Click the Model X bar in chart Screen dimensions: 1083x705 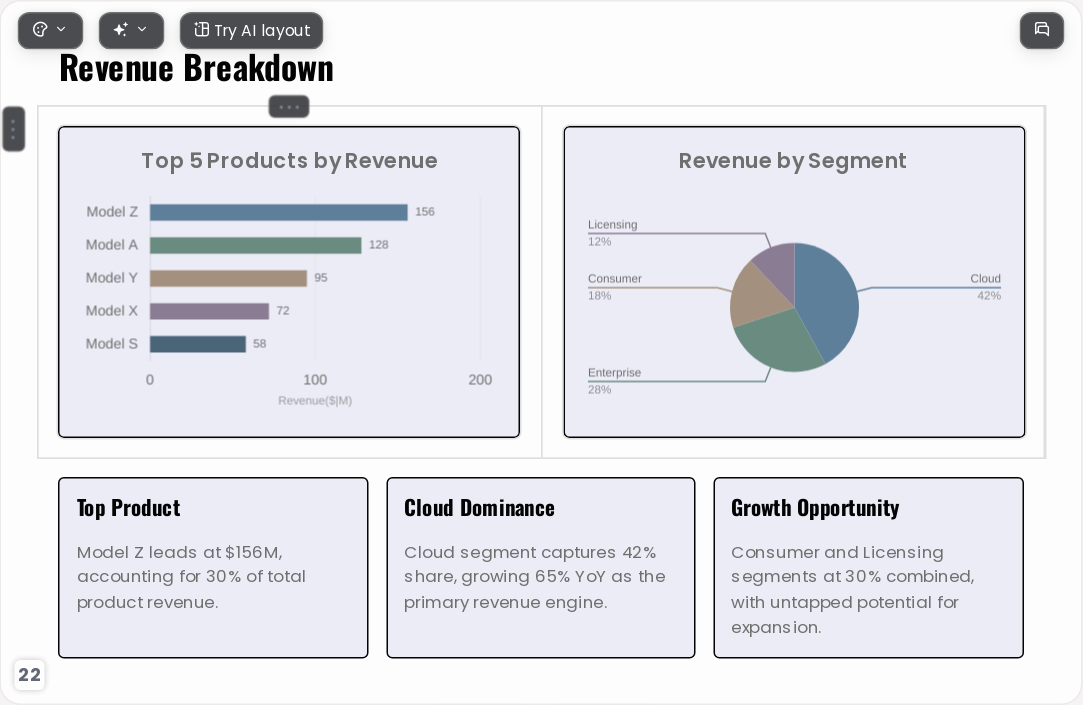point(209,311)
